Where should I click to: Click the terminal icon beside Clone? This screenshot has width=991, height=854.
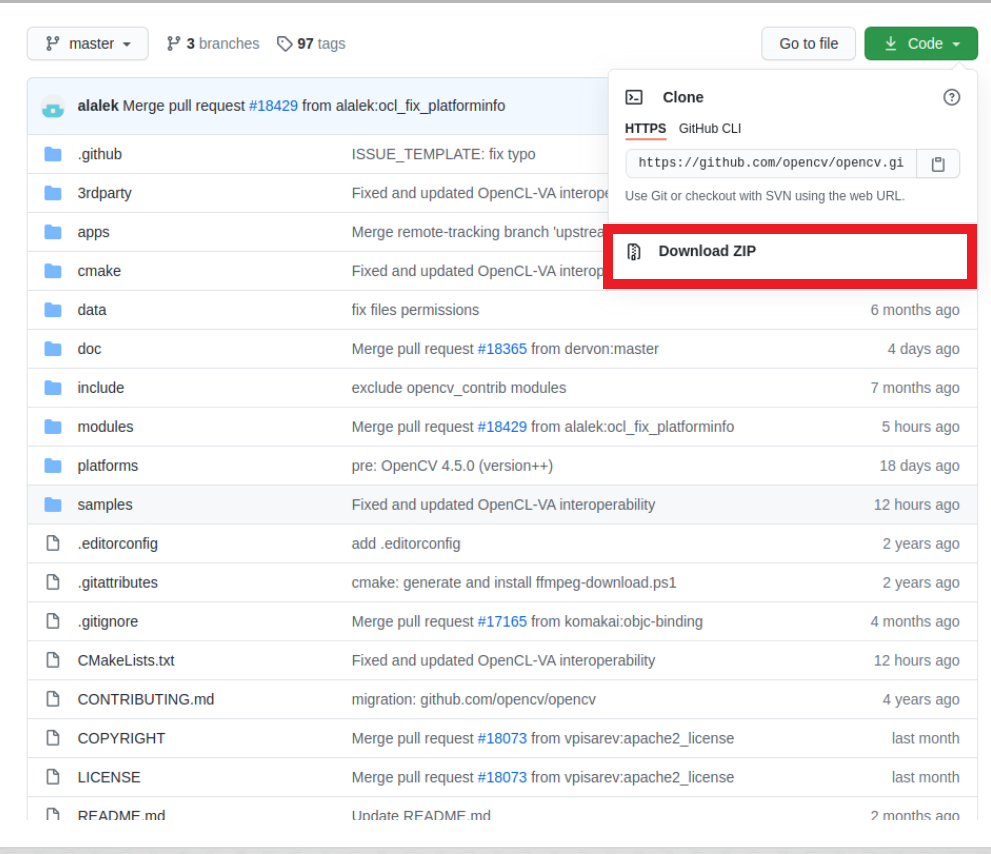pyautogui.click(x=634, y=97)
